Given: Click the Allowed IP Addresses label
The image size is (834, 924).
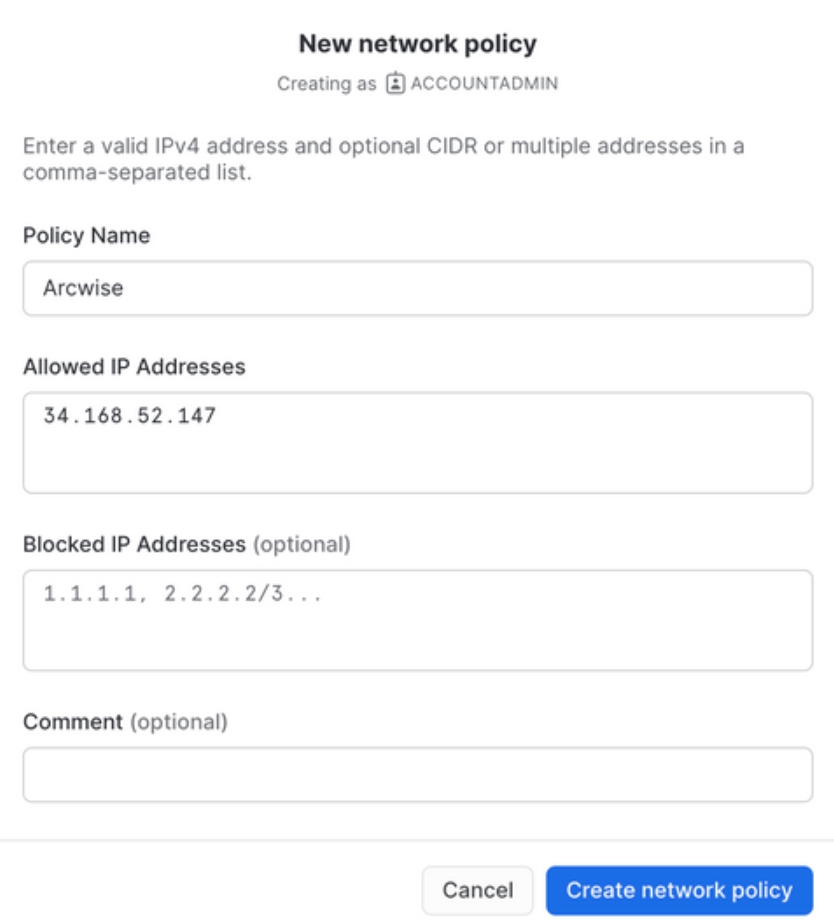Looking at the screenshot, I should [134, 367].
